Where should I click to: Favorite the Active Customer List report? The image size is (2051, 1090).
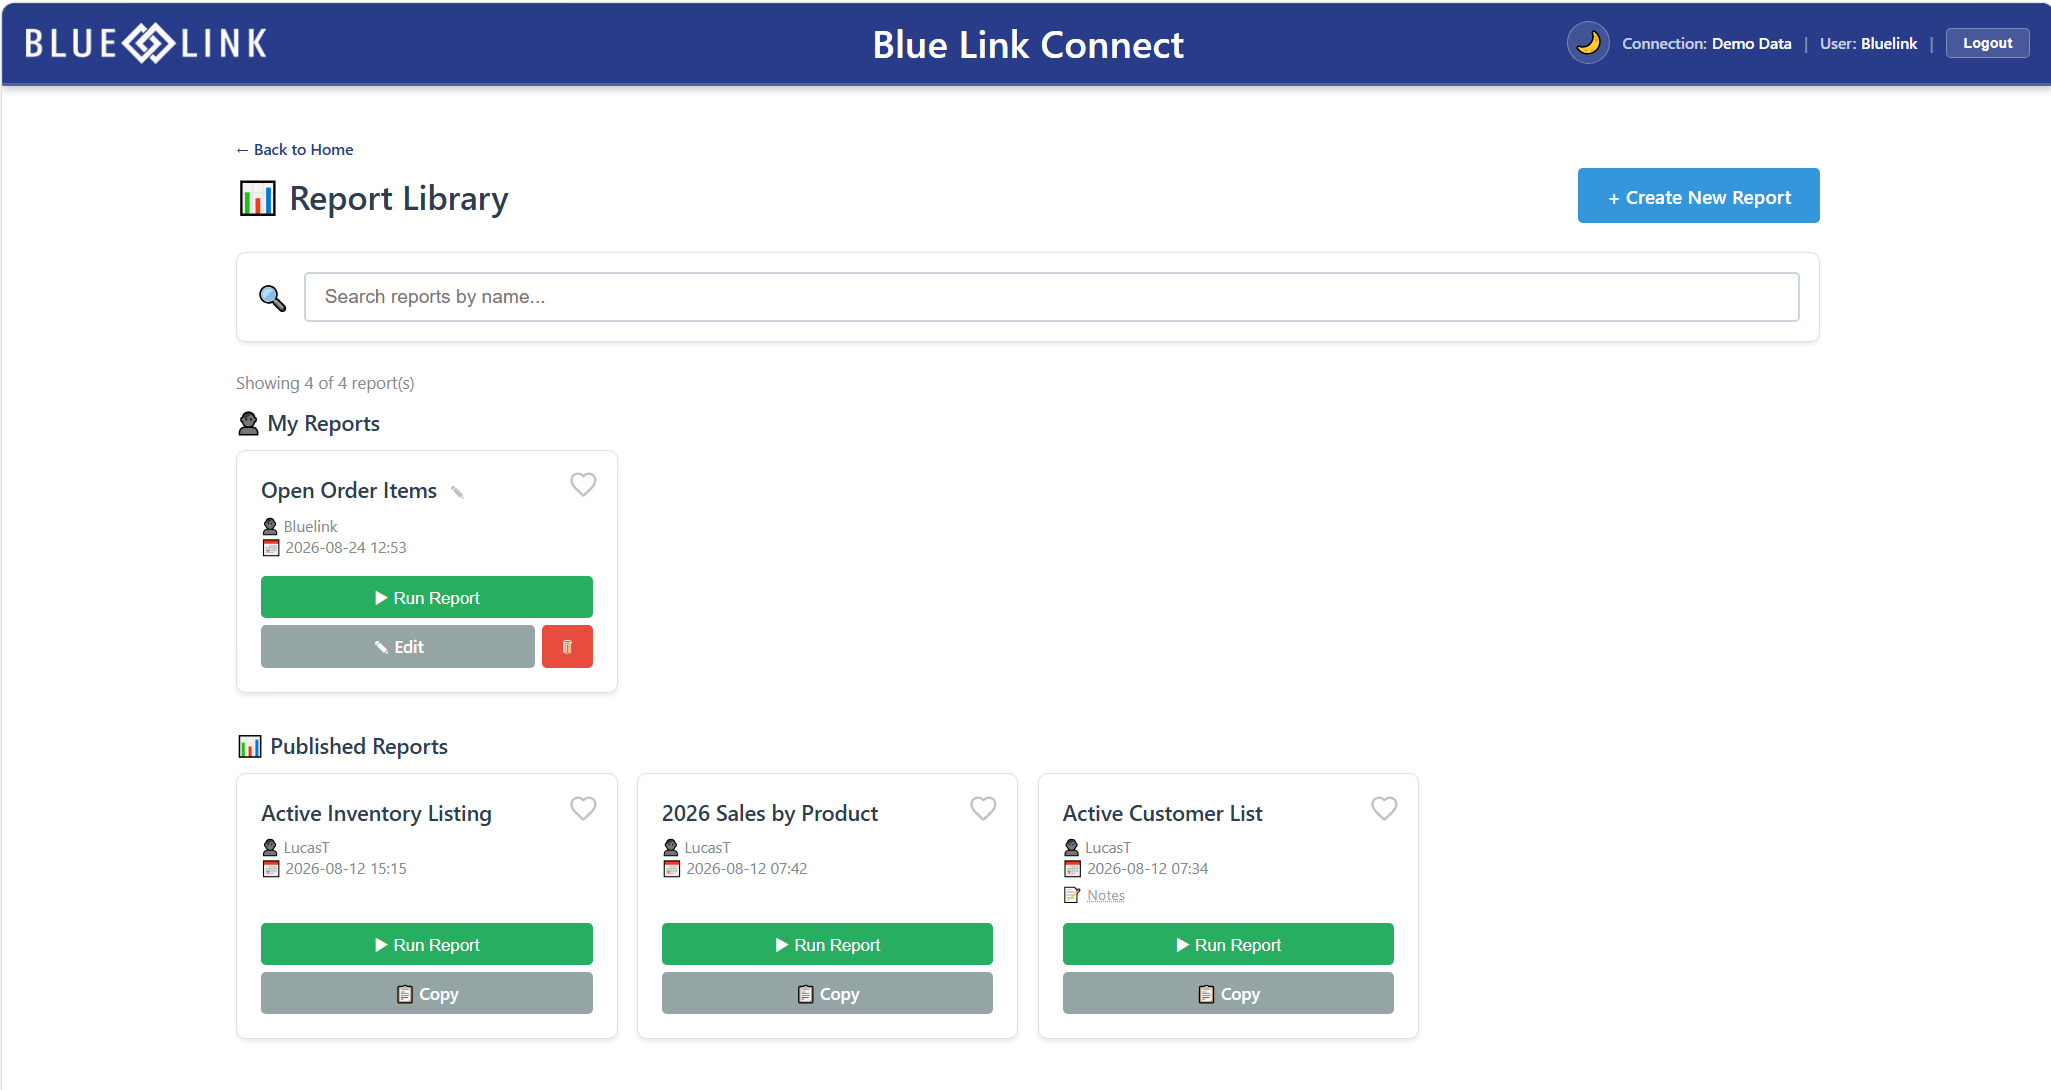tap(1384, 808)
